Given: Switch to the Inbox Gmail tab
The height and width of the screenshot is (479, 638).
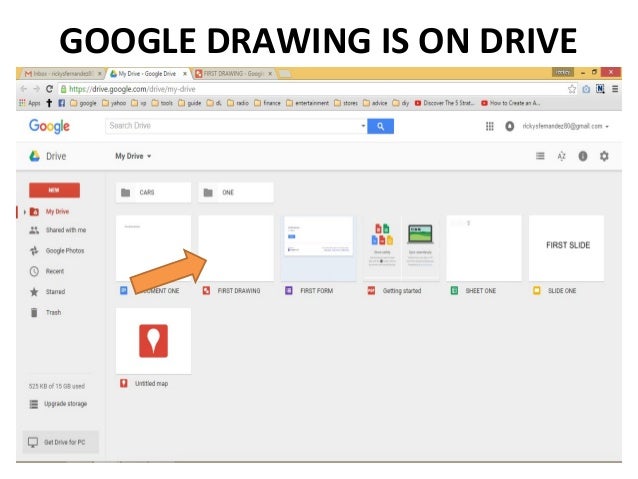Looking at the screenshot, I should pyautogui.click(x=62, y=74).
